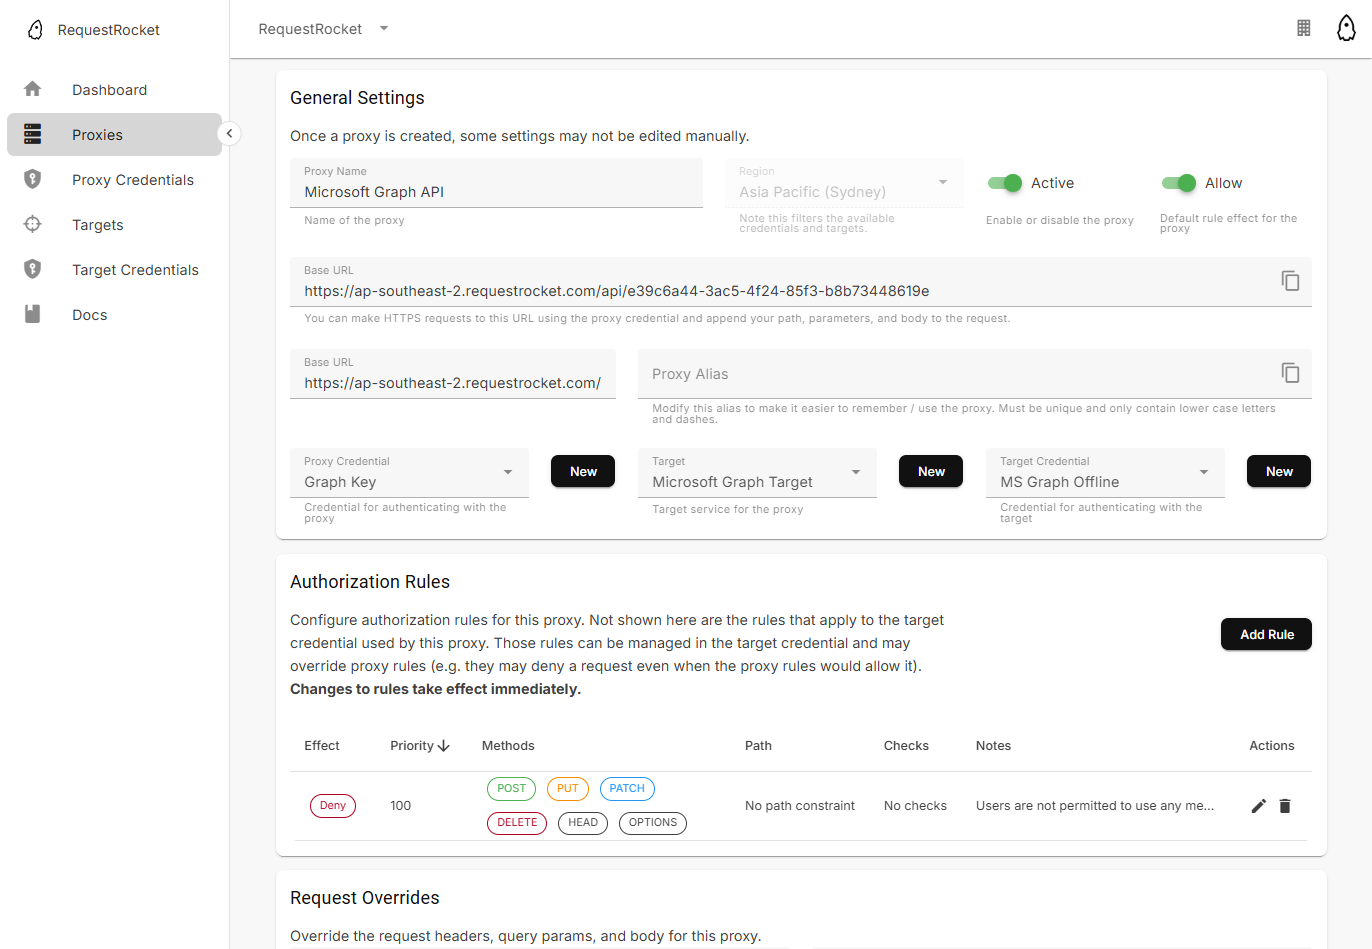This screenshot has height=949, width=1372.
Task: Open the apps grid icon in header
Action: (1303, 28)
